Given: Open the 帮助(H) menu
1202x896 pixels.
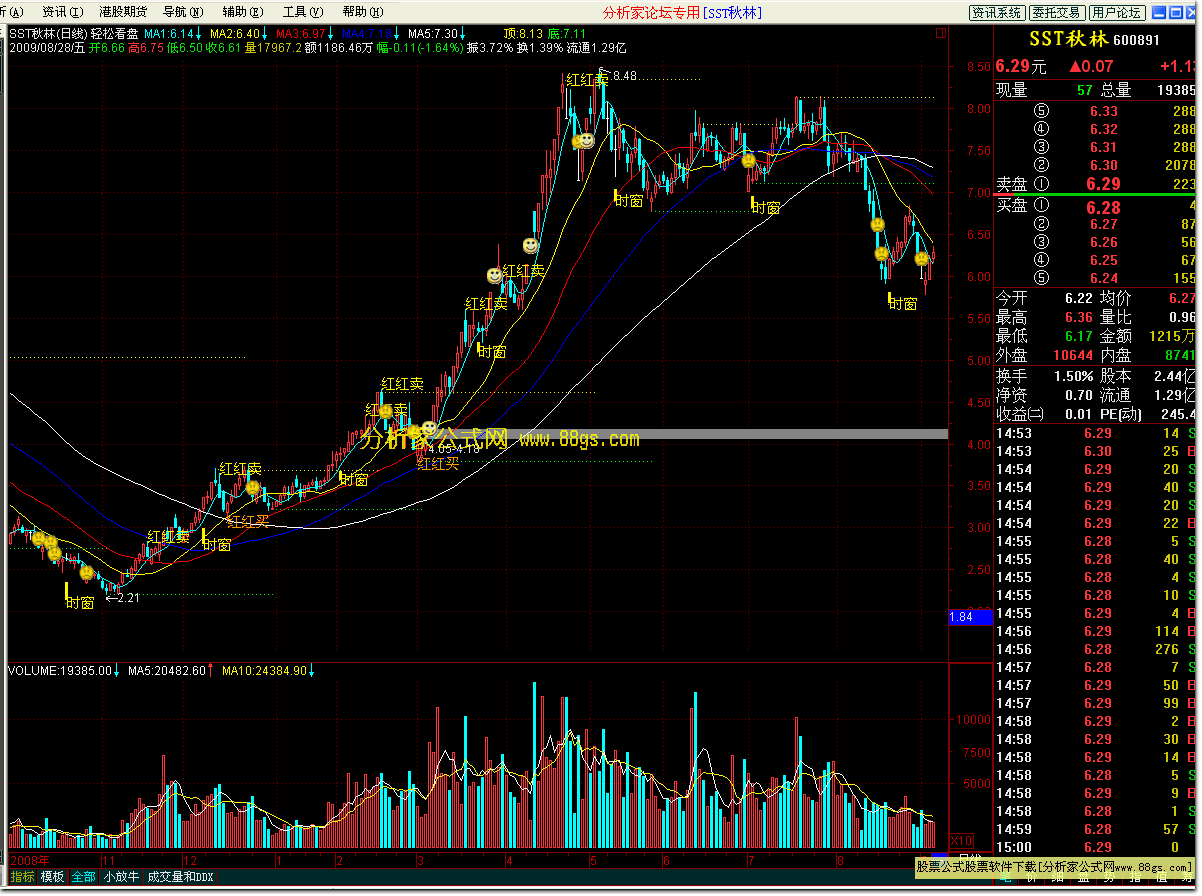Looking at the screenshot, I should coord(362,12).
